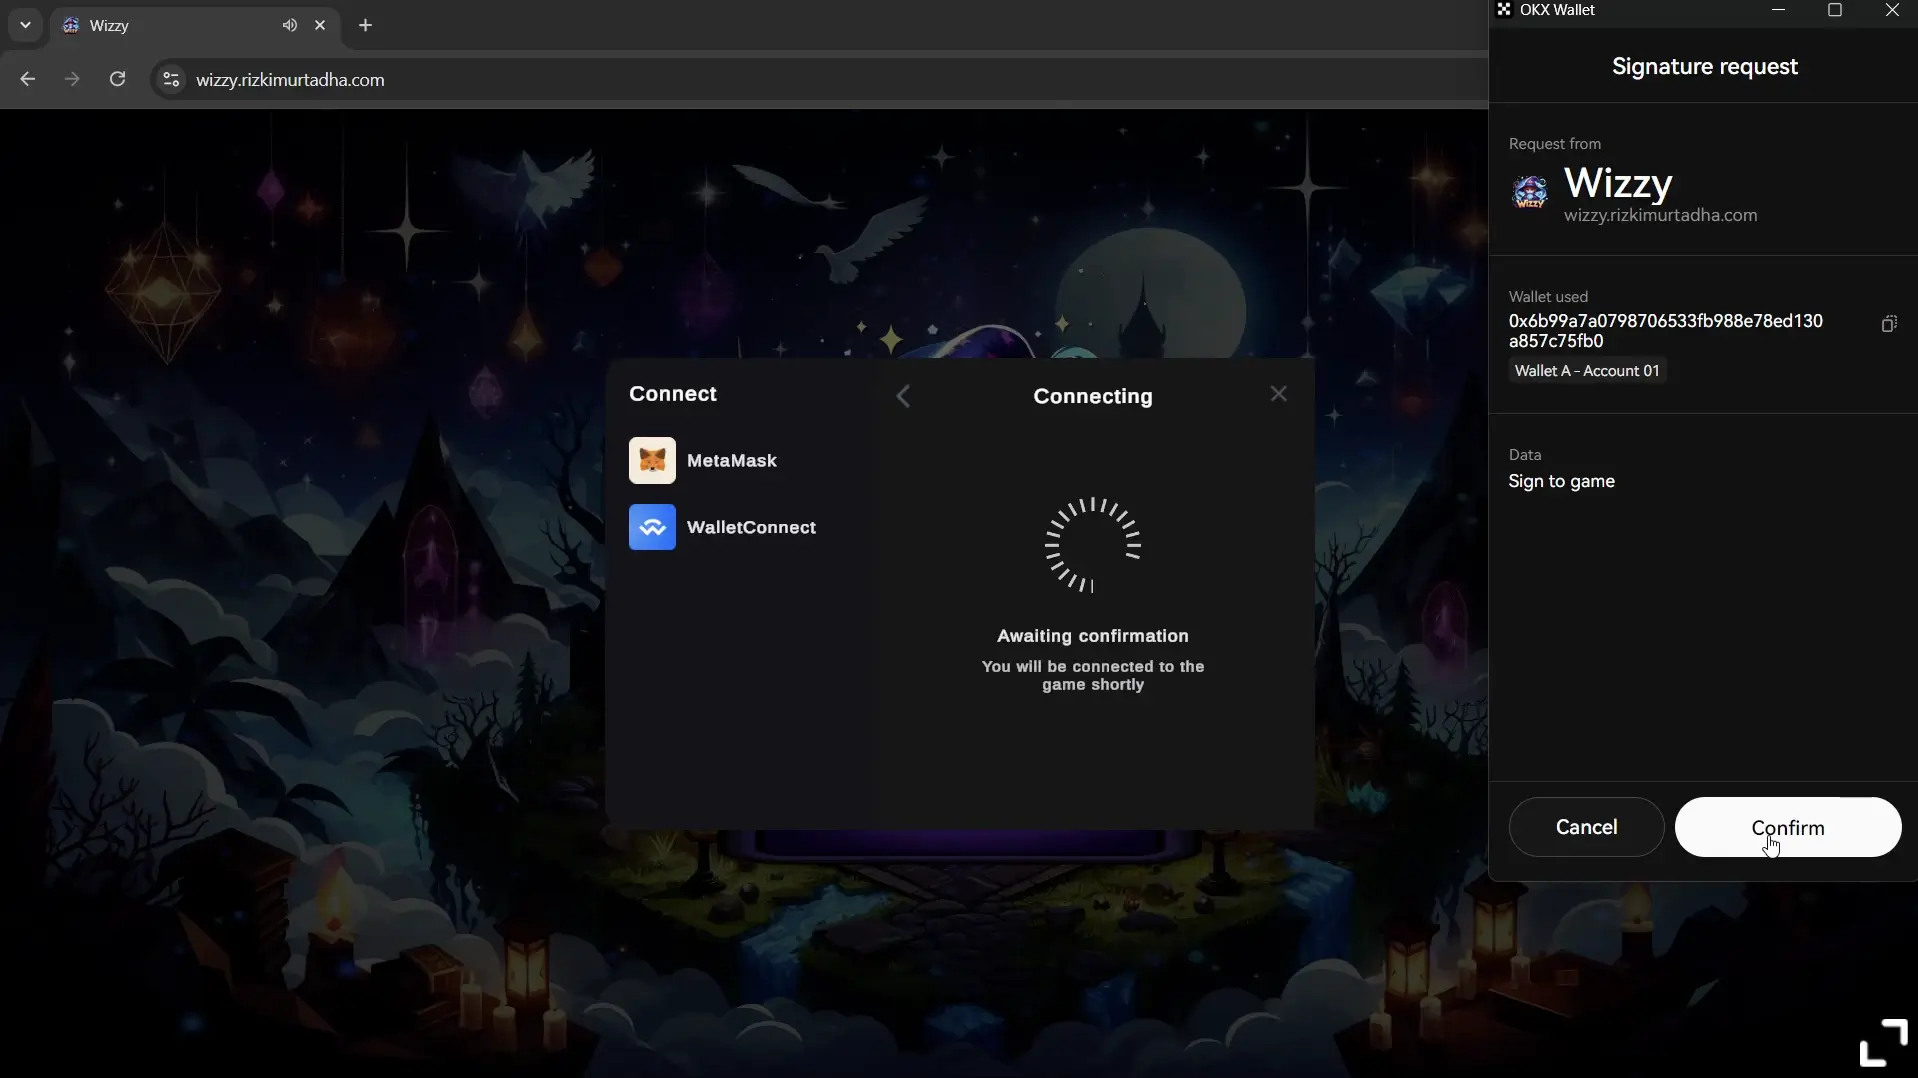Go back from Connecting panel
Viewport: 1918px width, 1078px height.
pos(903,396)
